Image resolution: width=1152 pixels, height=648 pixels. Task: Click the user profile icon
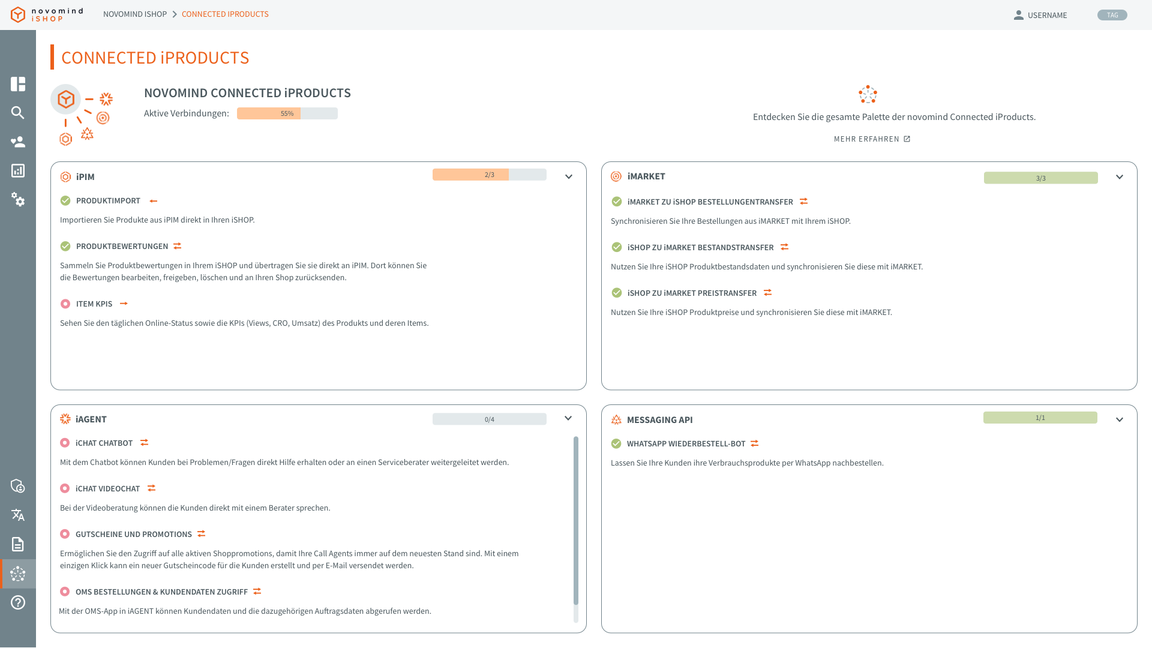tap(1018, 15)
